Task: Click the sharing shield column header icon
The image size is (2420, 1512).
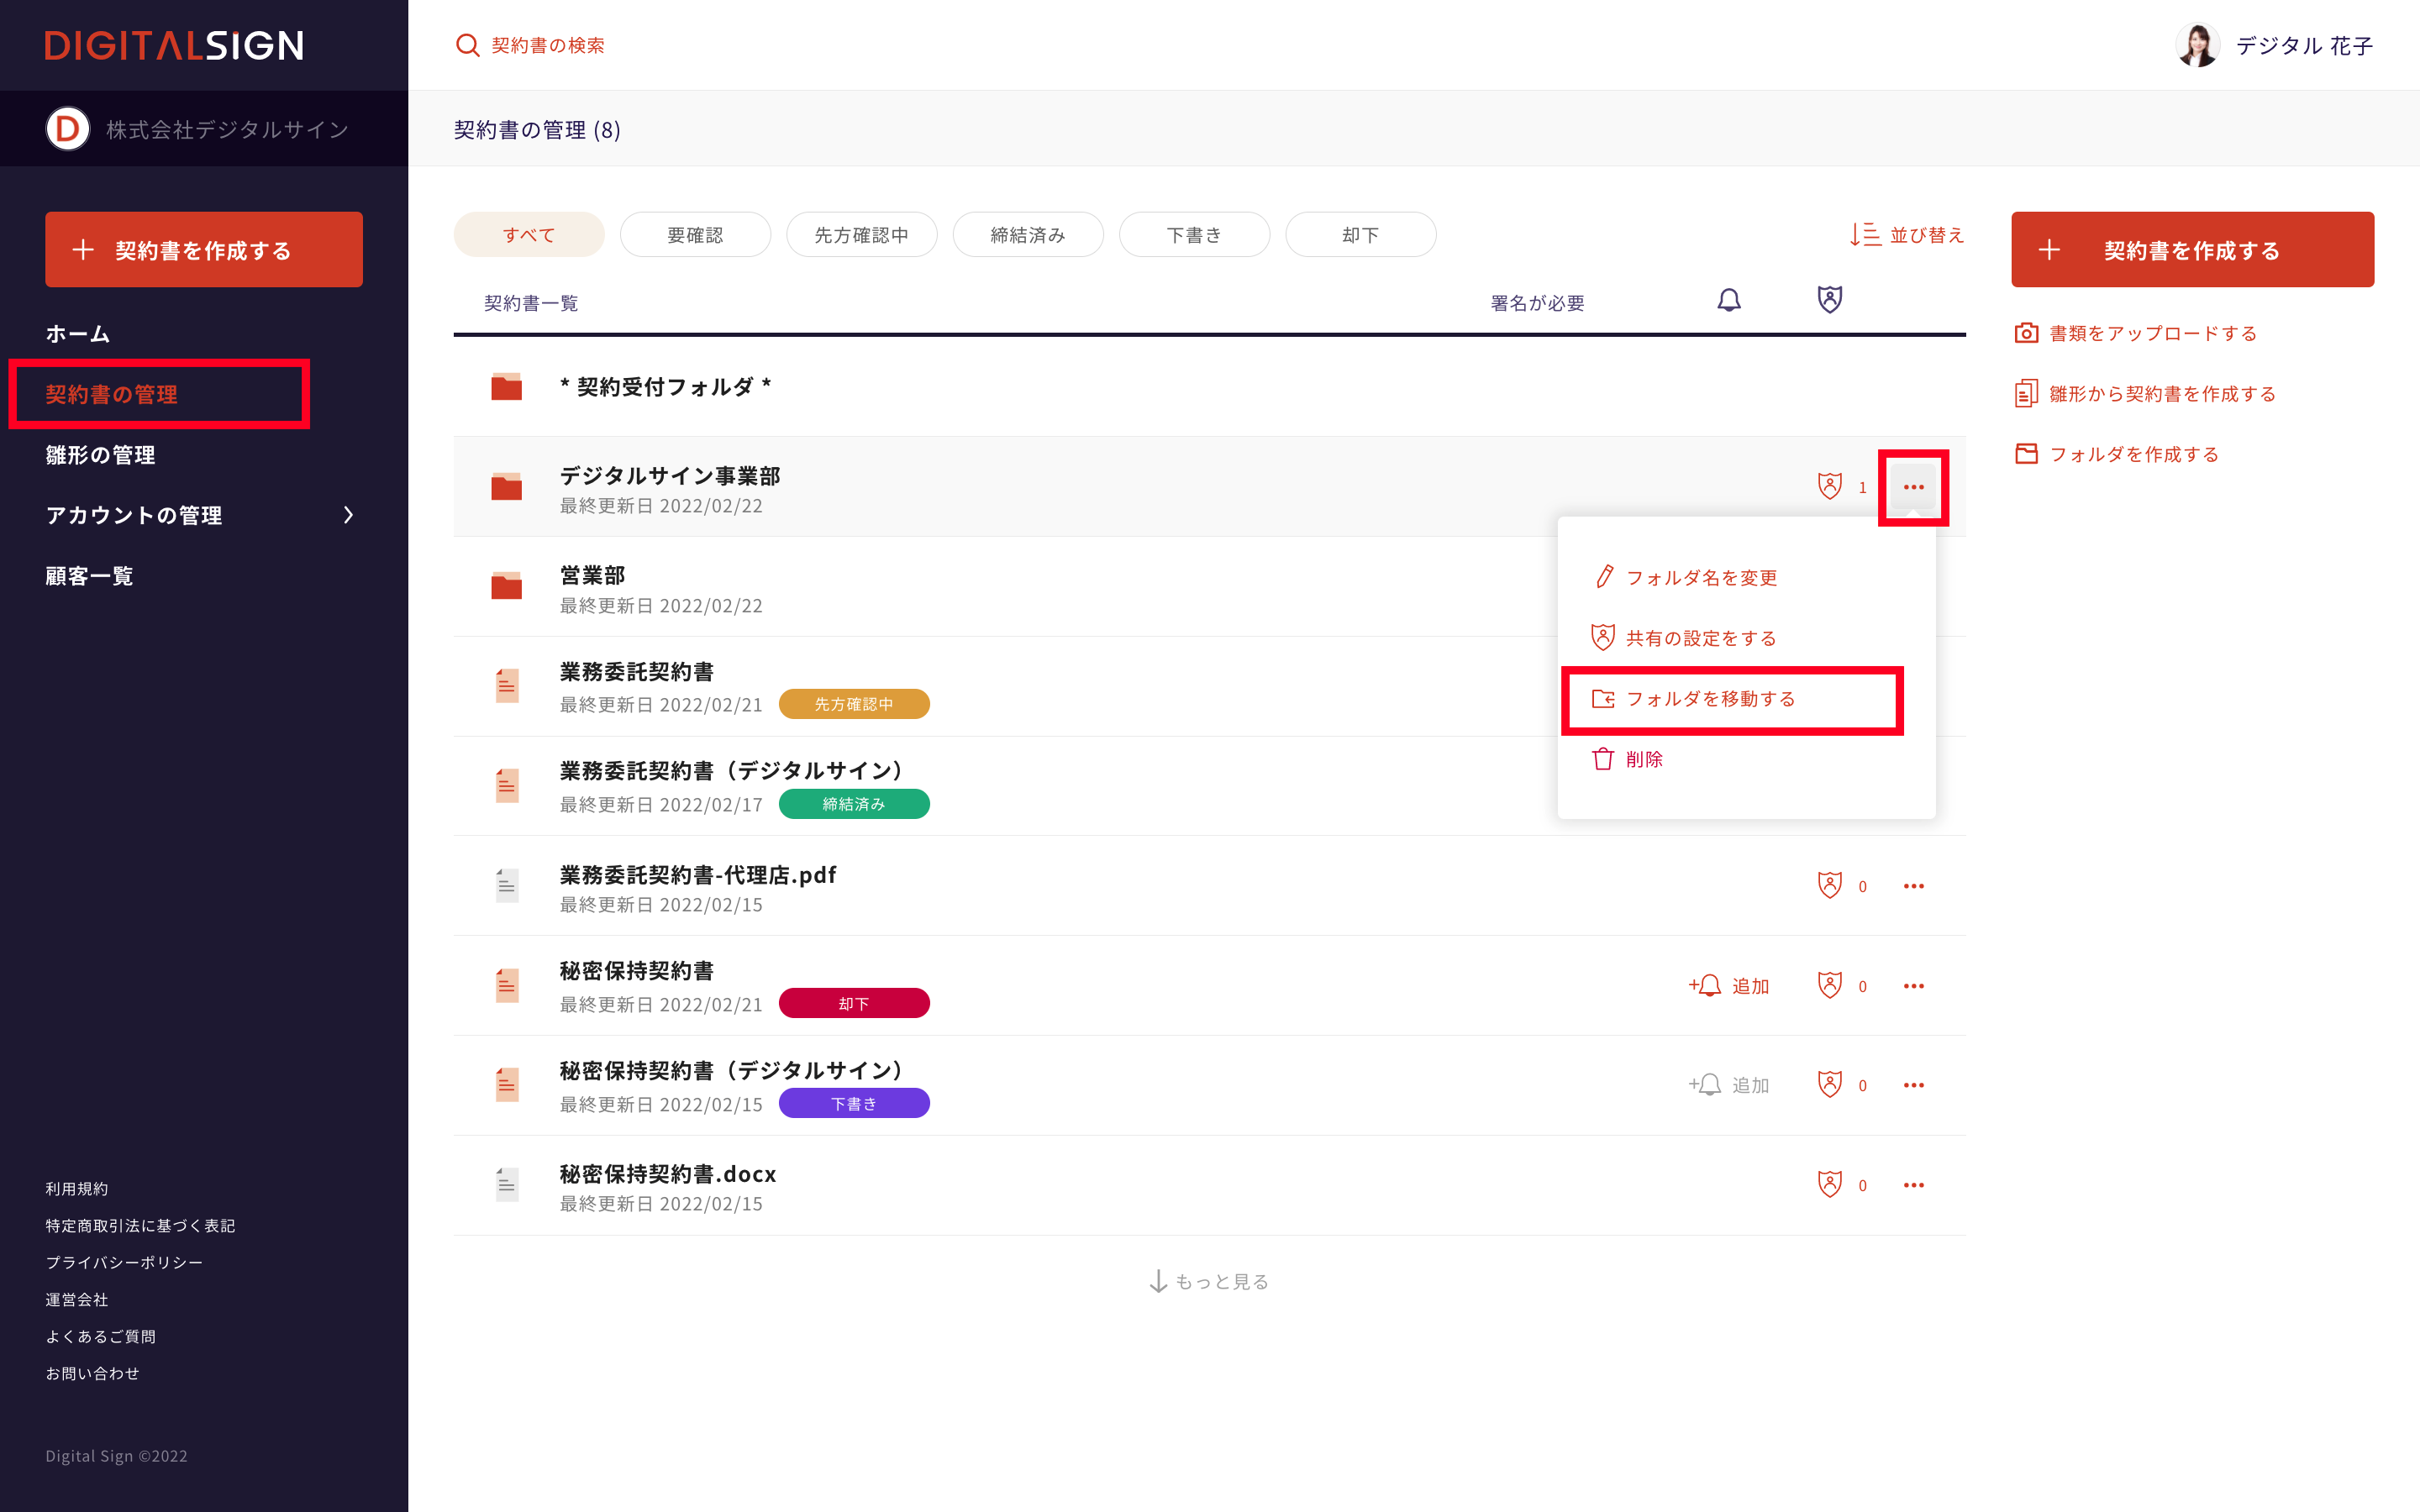Action: click(1829, 299)
